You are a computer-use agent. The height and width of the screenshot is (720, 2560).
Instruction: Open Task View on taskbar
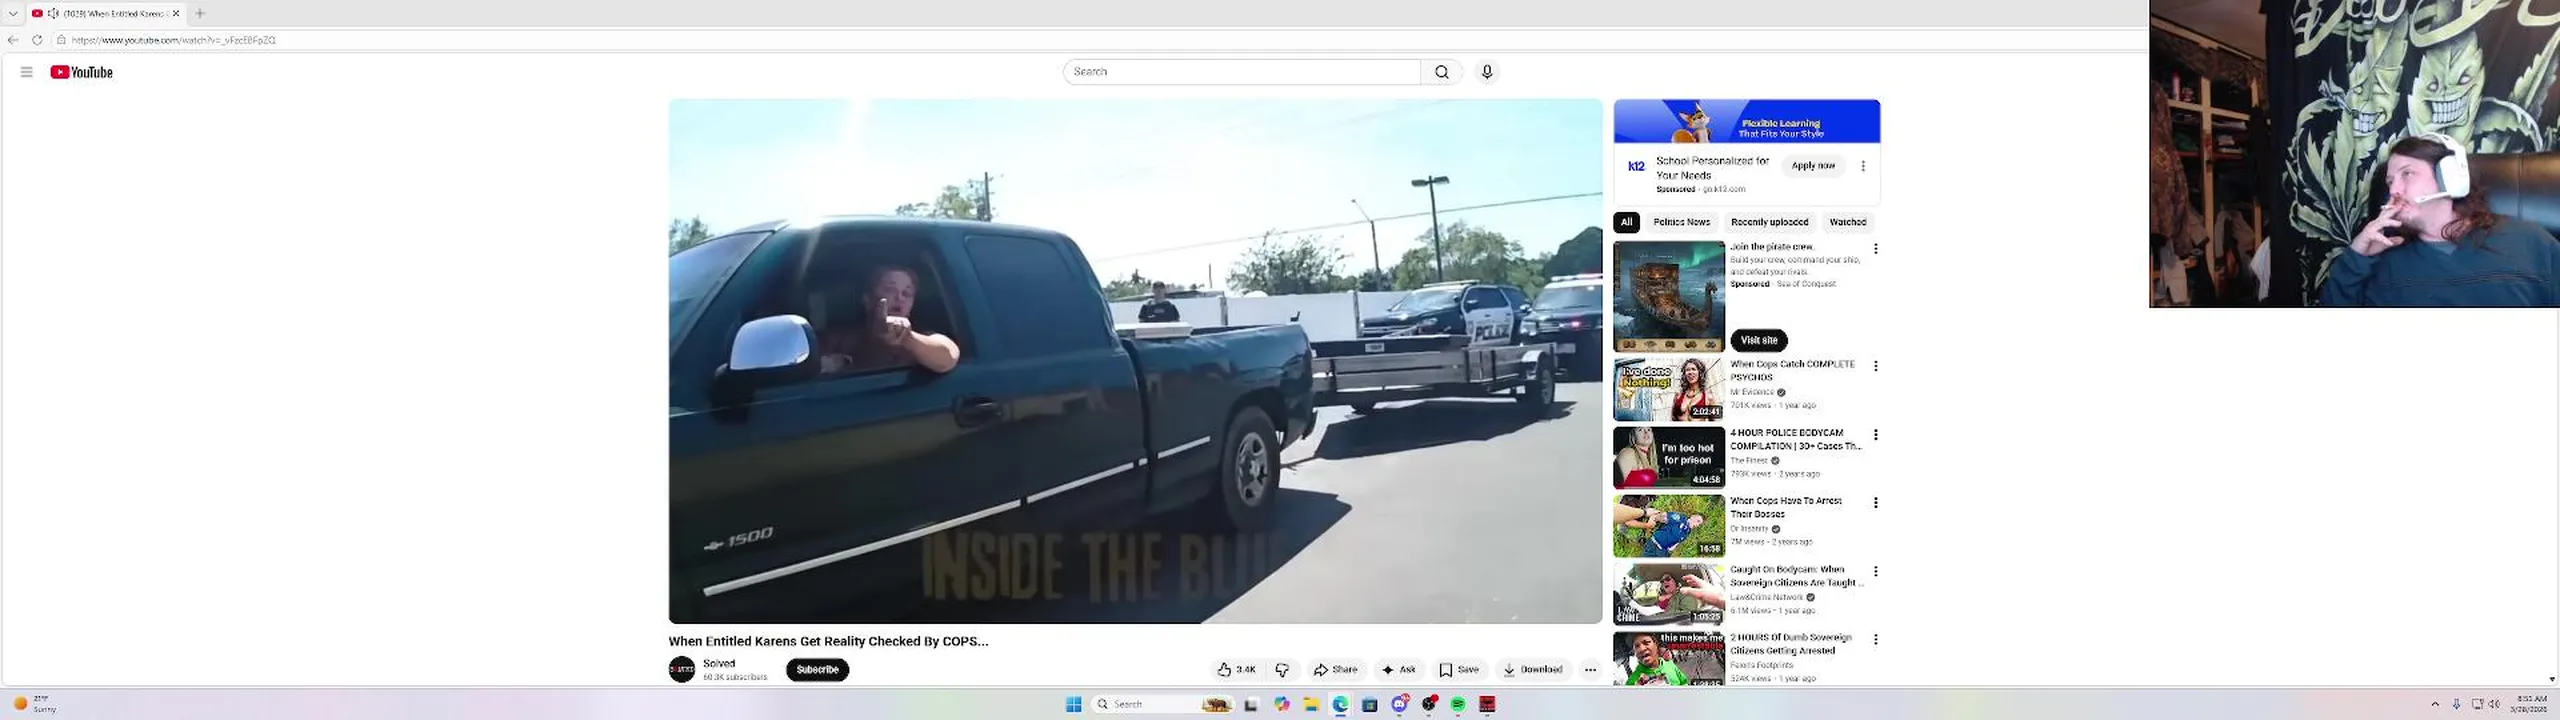point(1251,705)
